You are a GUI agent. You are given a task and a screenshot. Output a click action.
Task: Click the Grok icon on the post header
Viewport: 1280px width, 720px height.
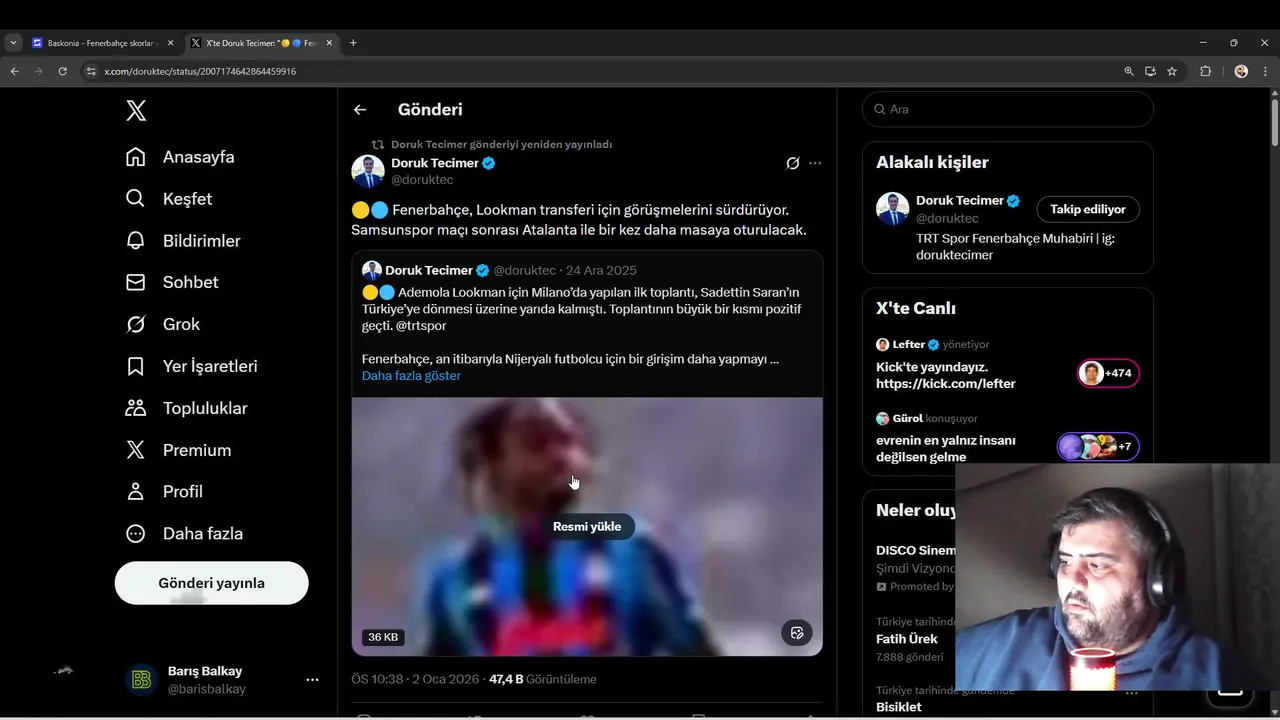[x=792, y=163]
